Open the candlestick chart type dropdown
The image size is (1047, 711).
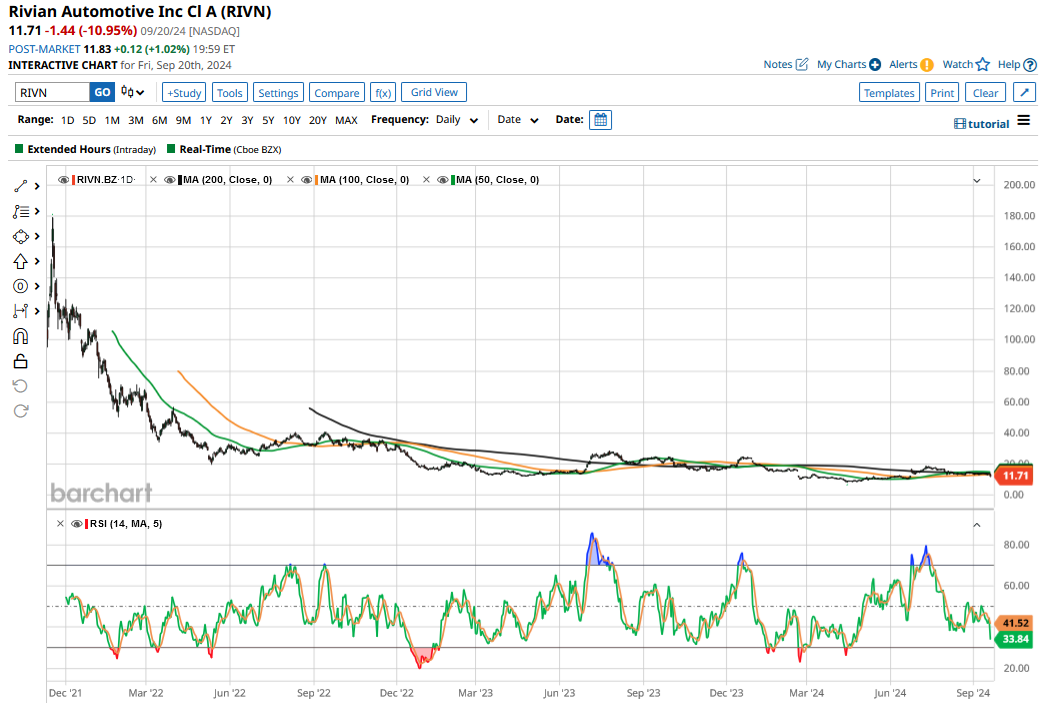[133, 93]
